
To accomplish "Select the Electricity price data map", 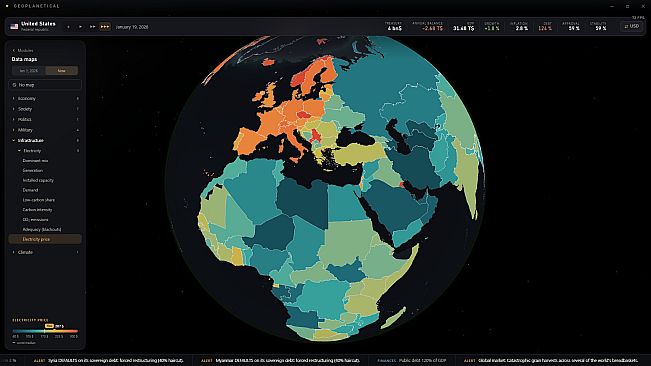I will tap(45, 239).
